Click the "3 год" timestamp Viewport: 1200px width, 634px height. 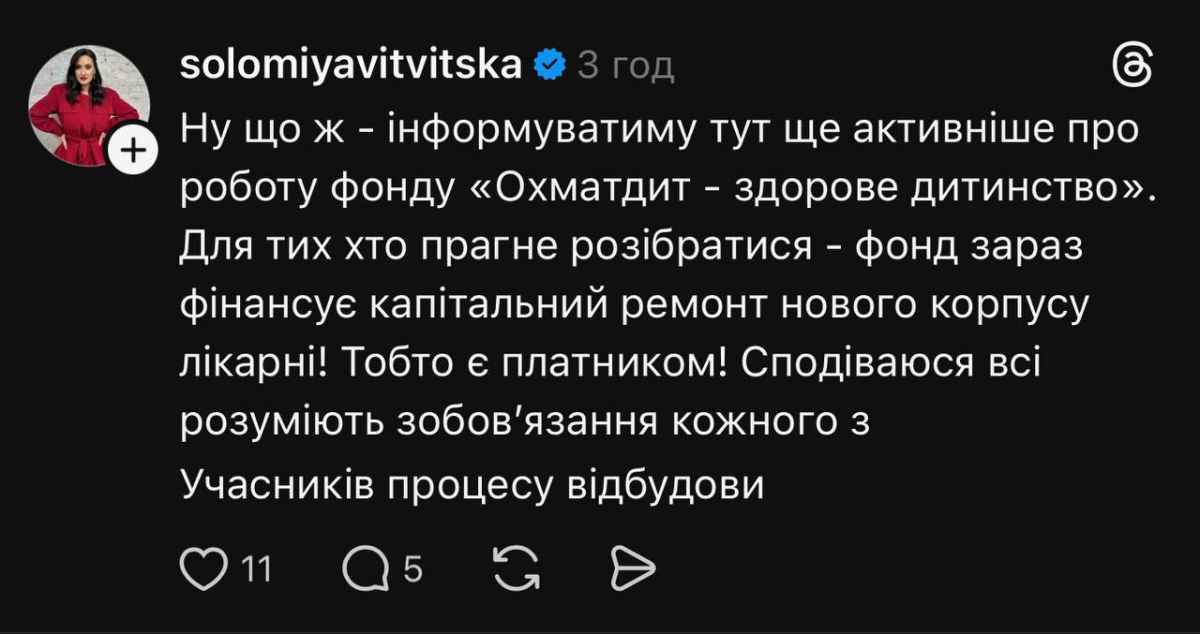pos(627,67)
